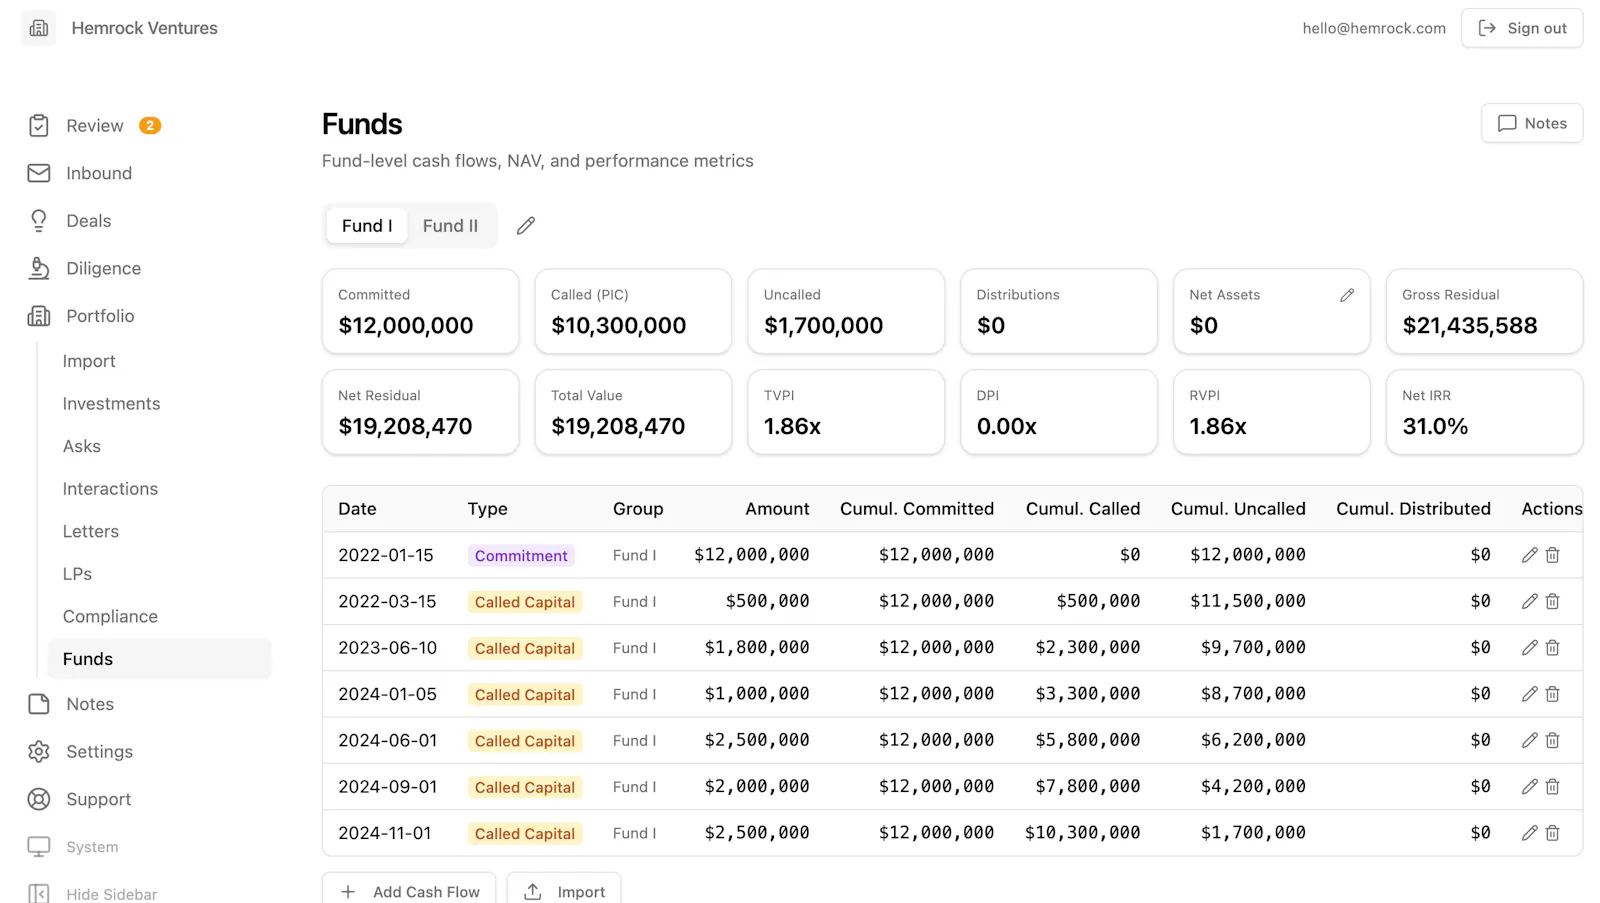Click the $2,300,000 cumulative called cell
Screen dimensions: 1600x903
click(1088, 648)
